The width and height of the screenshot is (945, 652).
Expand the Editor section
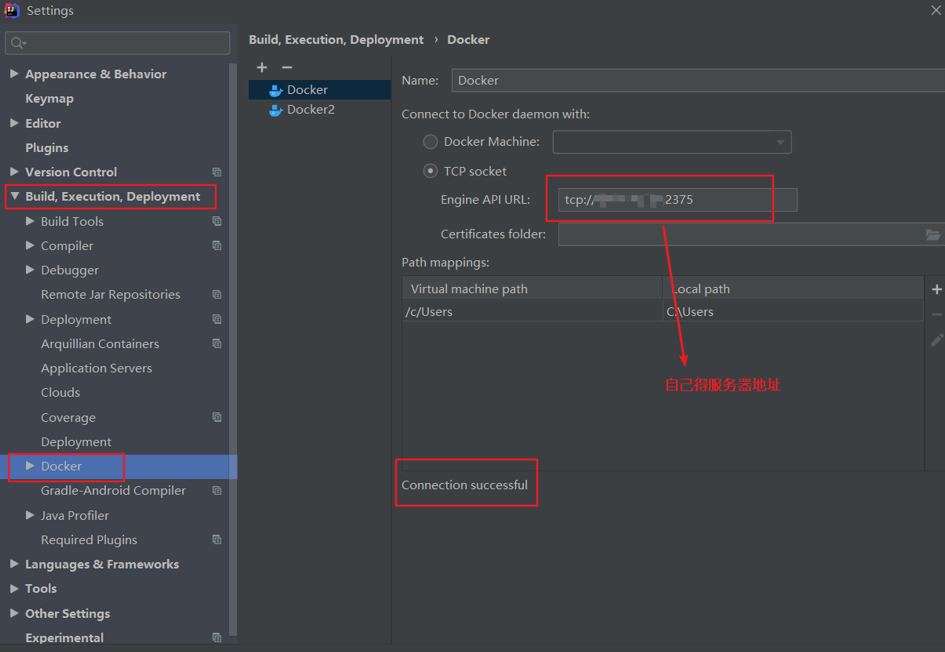click(x=14, y=123)
